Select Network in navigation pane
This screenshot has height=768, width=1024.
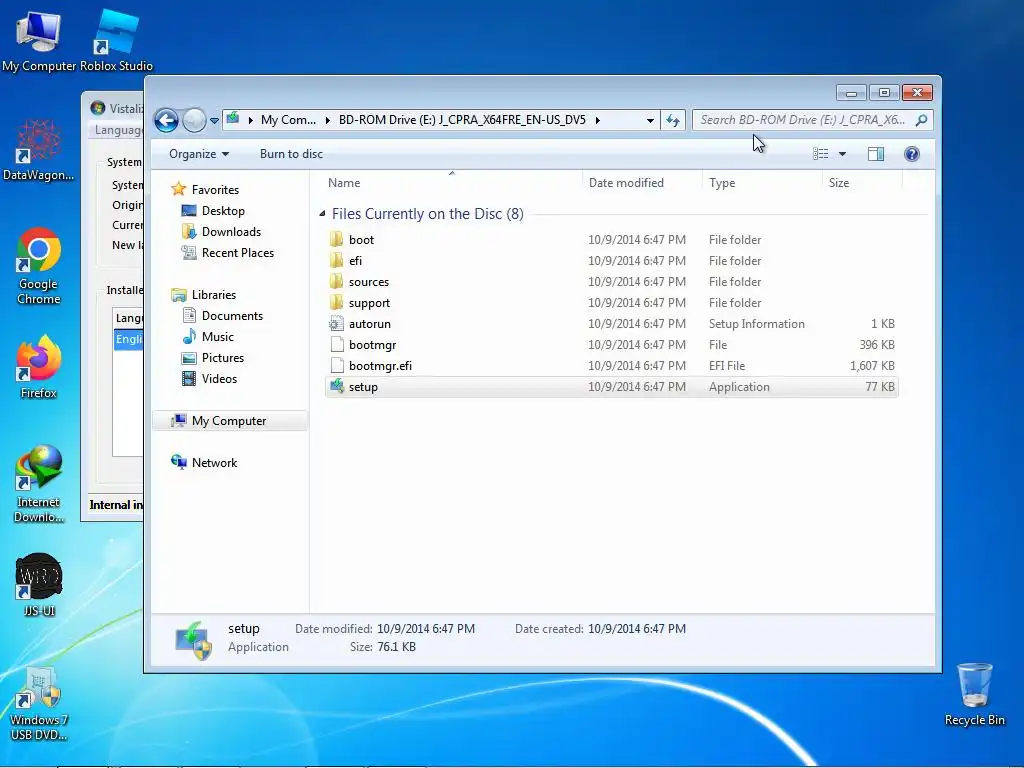[214, 463]
